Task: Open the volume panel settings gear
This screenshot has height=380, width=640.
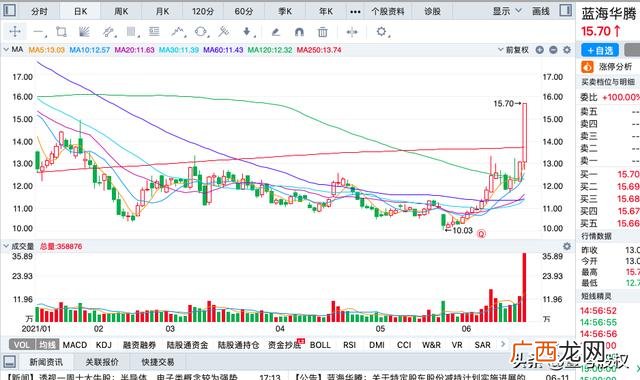Action: [x=567, y=246]
